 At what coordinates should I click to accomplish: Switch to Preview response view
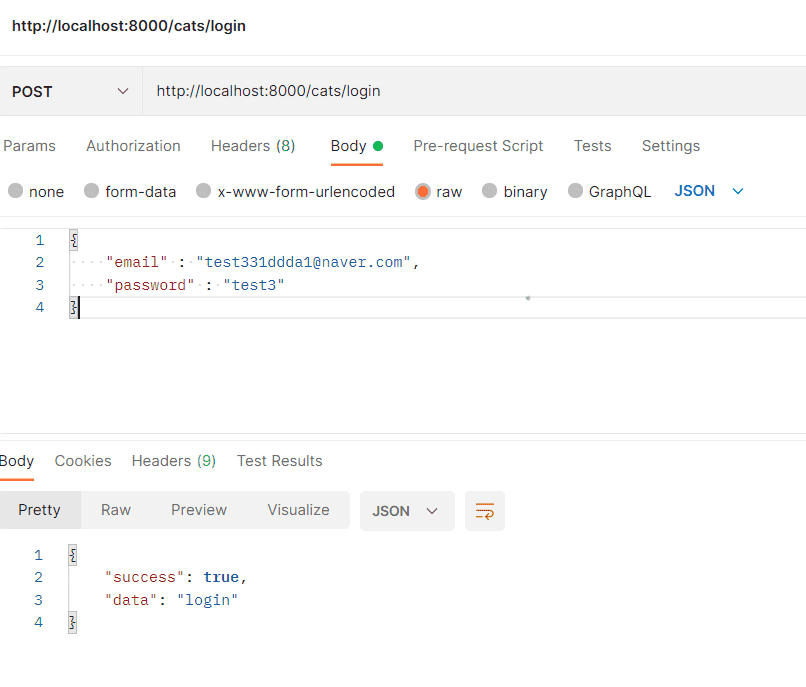[199, 510]
